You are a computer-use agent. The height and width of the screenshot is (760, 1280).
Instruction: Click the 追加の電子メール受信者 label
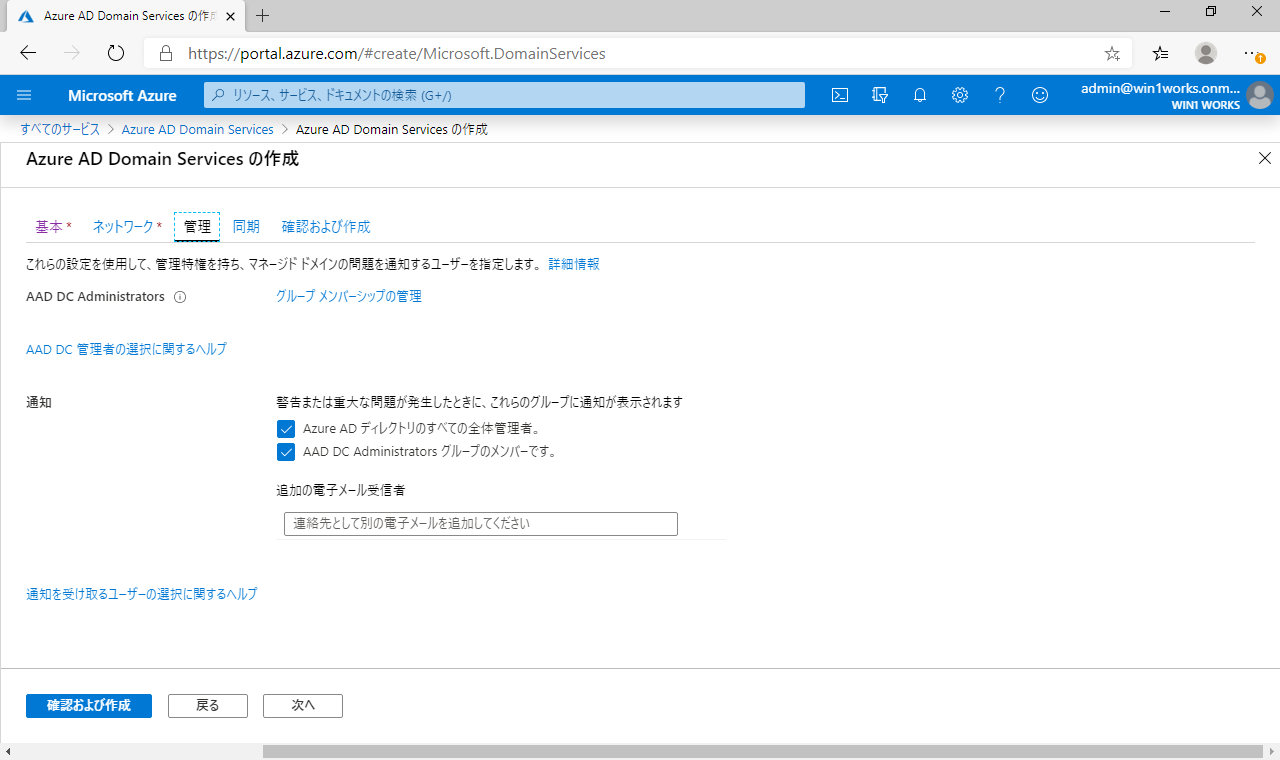pyautogui.click(x=341, y=490)
